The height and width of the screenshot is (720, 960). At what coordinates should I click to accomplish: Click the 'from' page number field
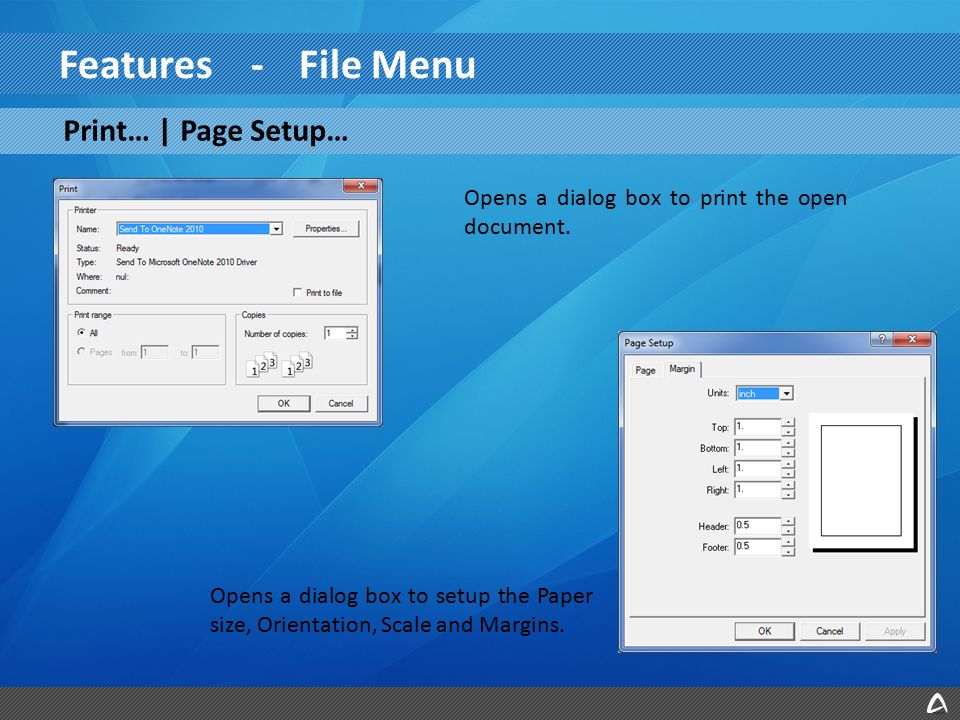pyautogui.click(x=154, y=353)
